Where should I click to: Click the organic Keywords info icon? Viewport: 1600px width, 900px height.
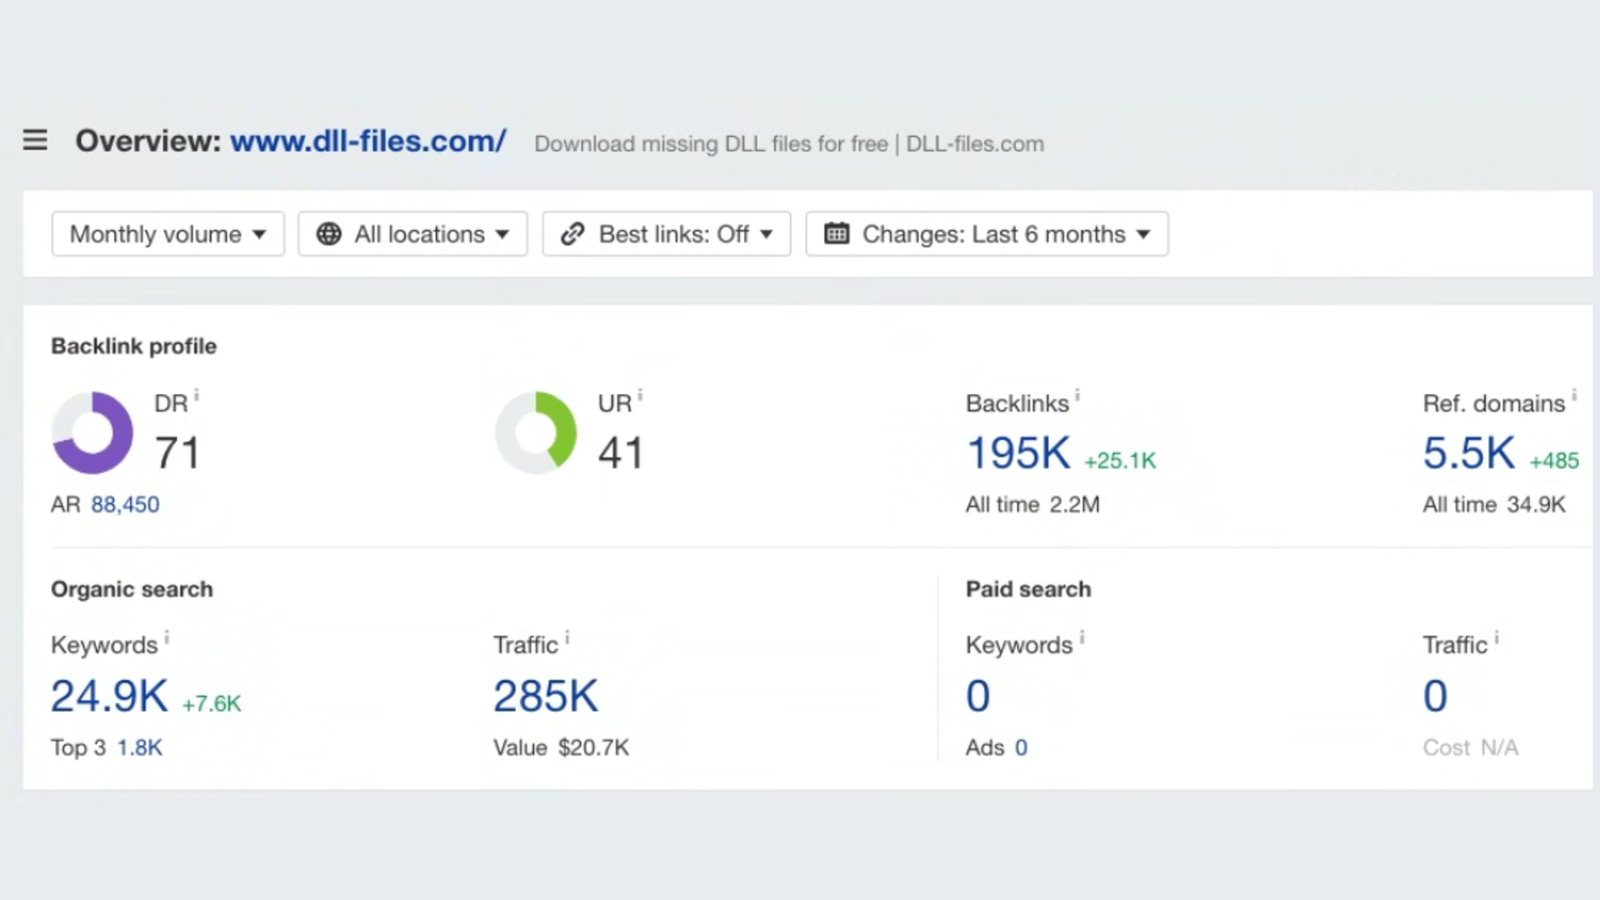pyautogui.click(x=167, y=637)
